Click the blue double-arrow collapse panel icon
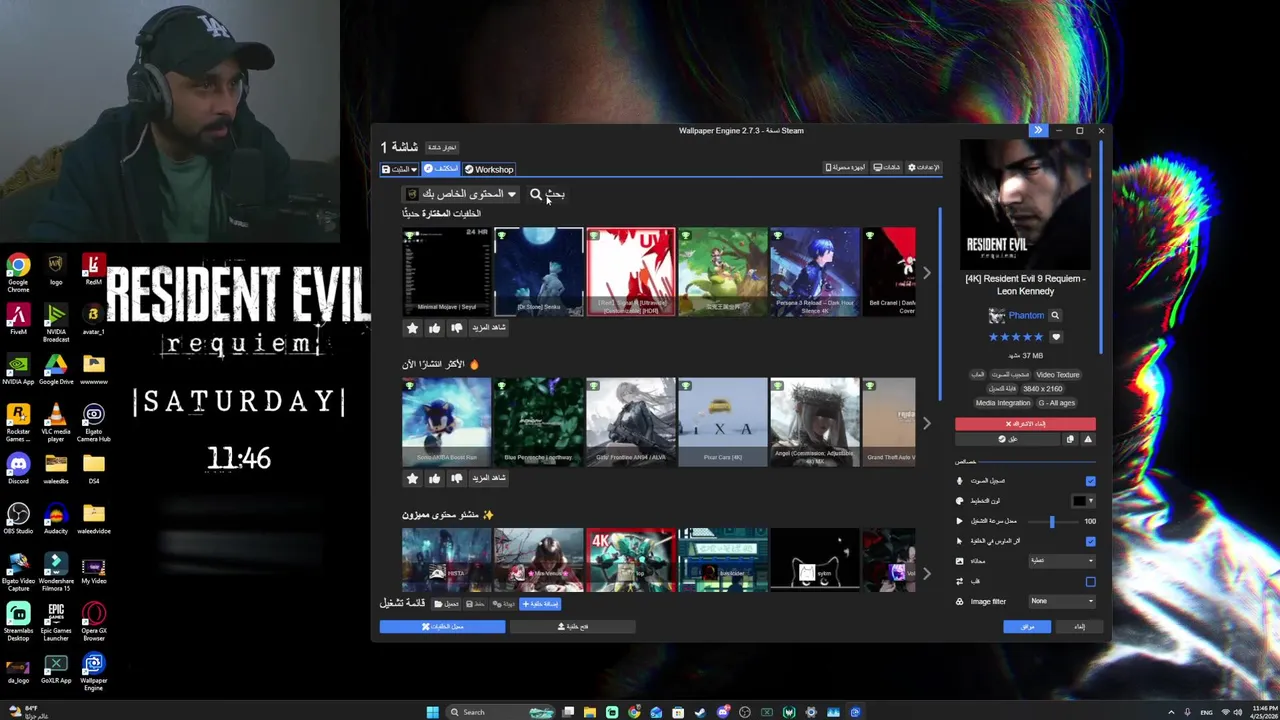 (x=1038, y=130)
